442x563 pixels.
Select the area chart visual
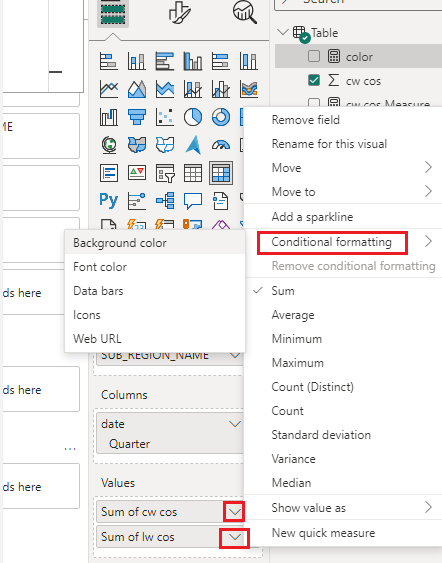137,89
